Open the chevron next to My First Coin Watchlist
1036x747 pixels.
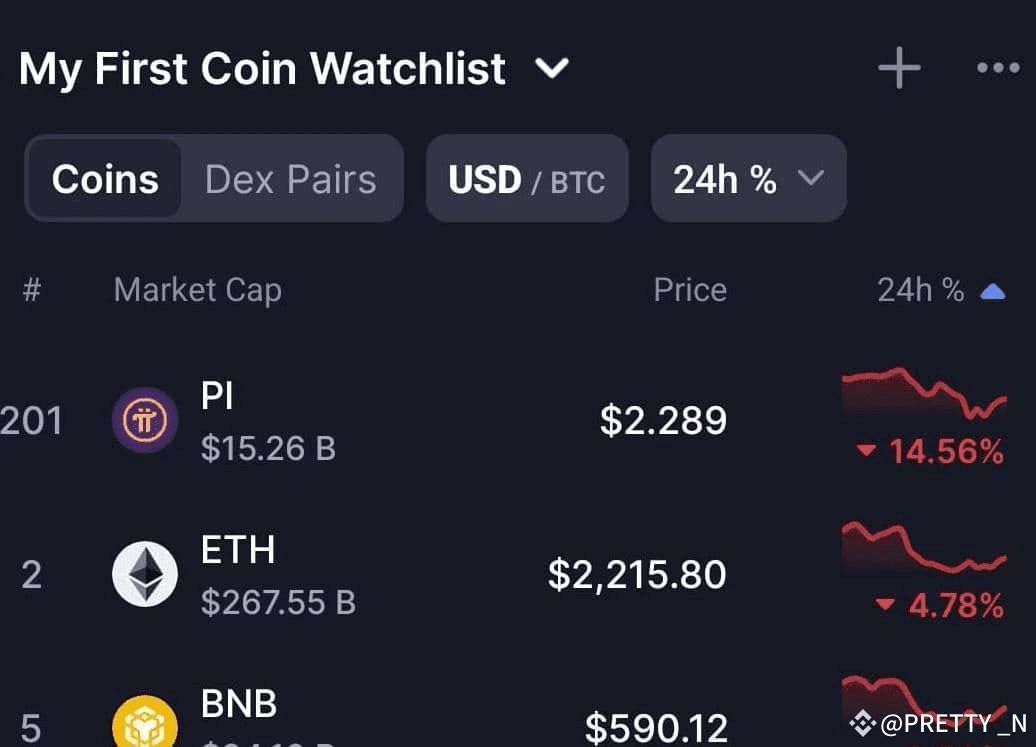tap(551, 68)
